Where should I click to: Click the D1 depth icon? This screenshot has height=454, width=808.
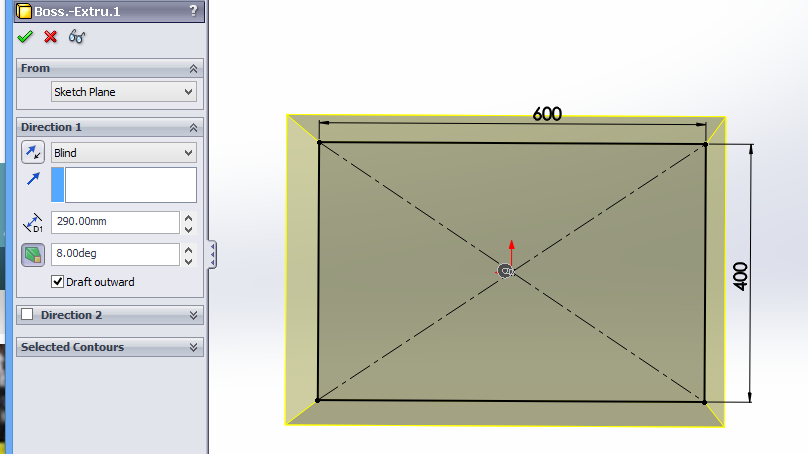[x=33, y=223]
